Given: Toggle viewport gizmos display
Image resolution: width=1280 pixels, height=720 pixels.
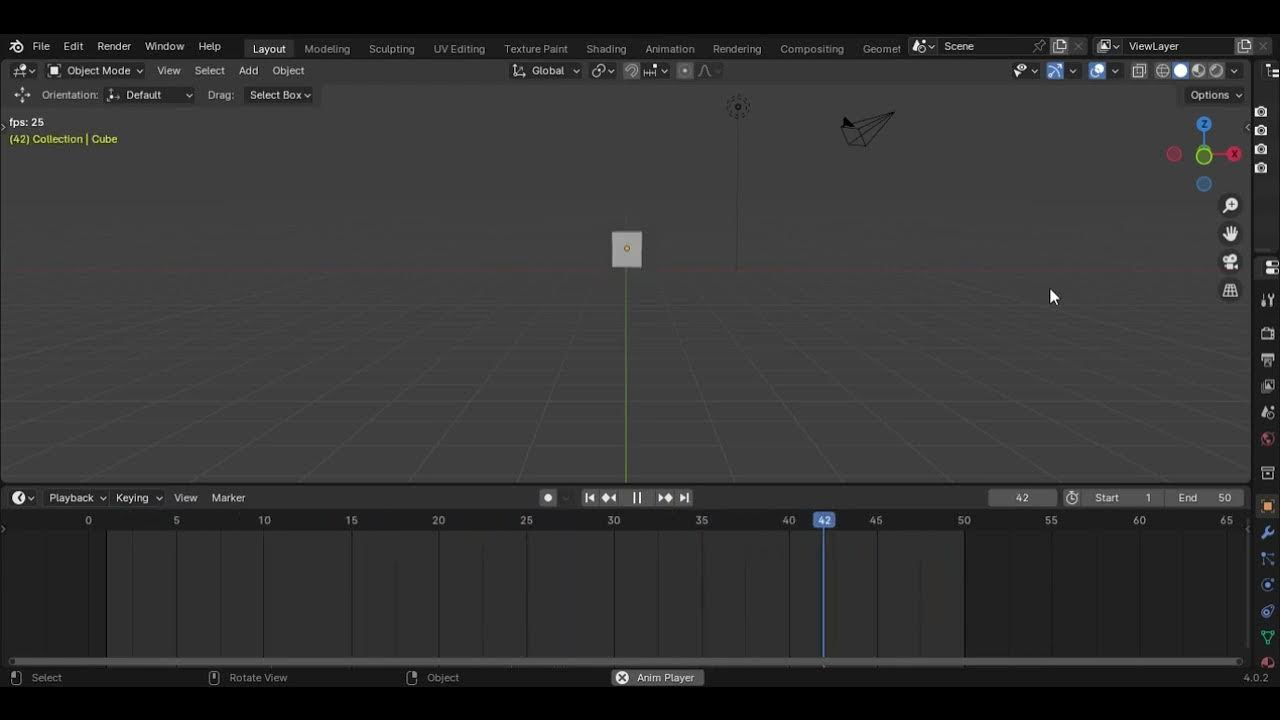Looking at the screenshot, I should point(1055,71).
